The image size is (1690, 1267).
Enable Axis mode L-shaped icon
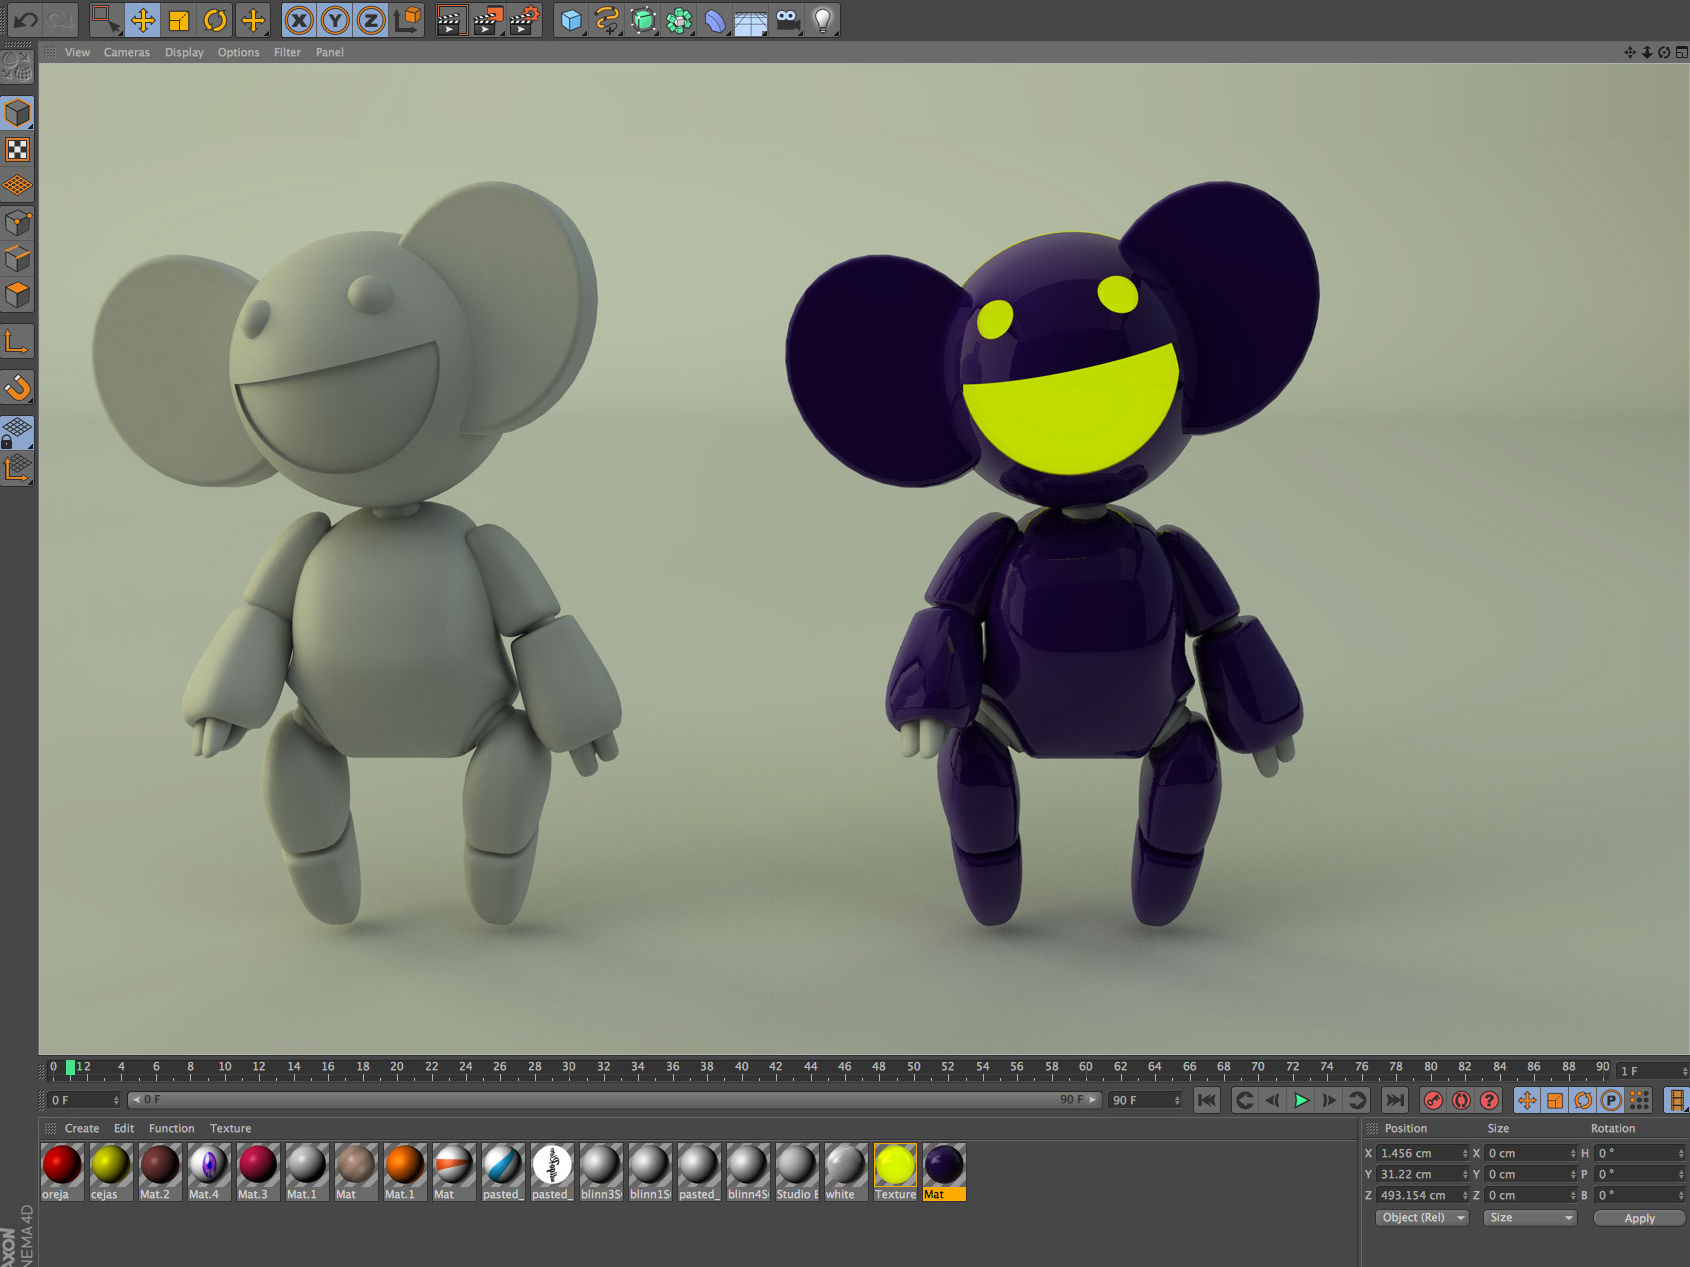coord(18,342)
